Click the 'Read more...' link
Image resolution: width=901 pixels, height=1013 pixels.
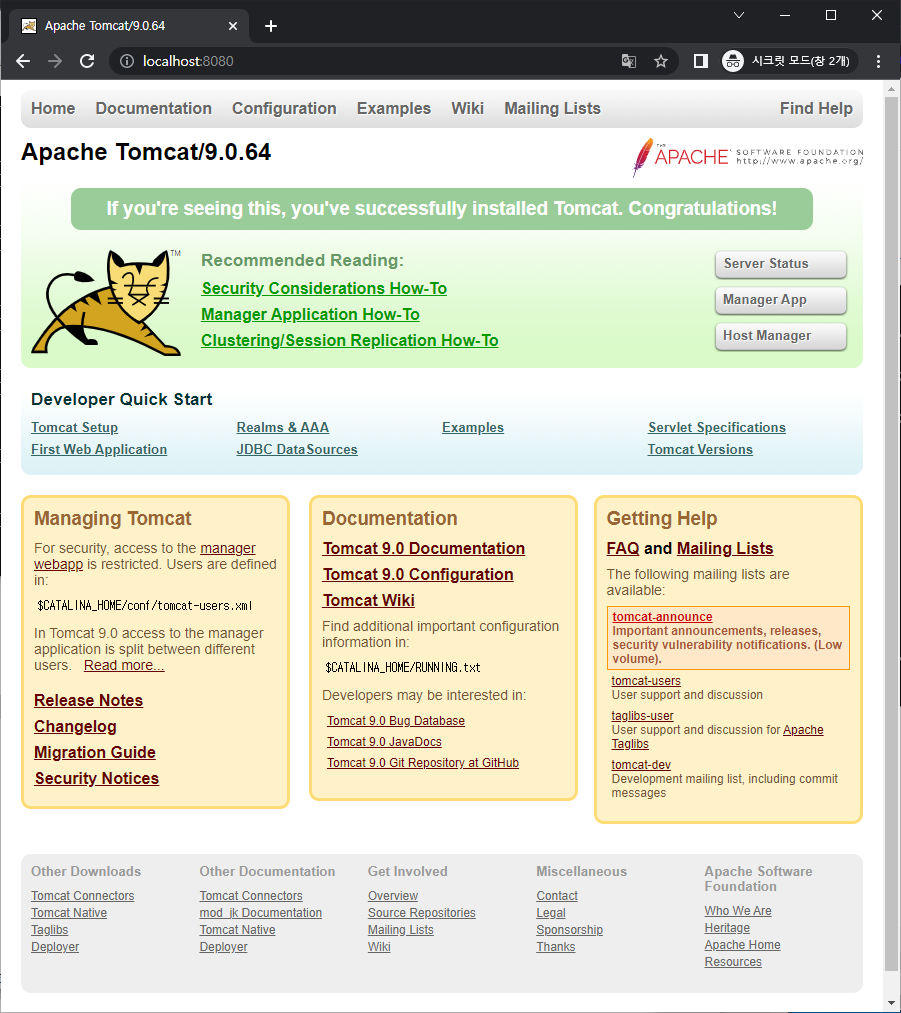point(124,665)
